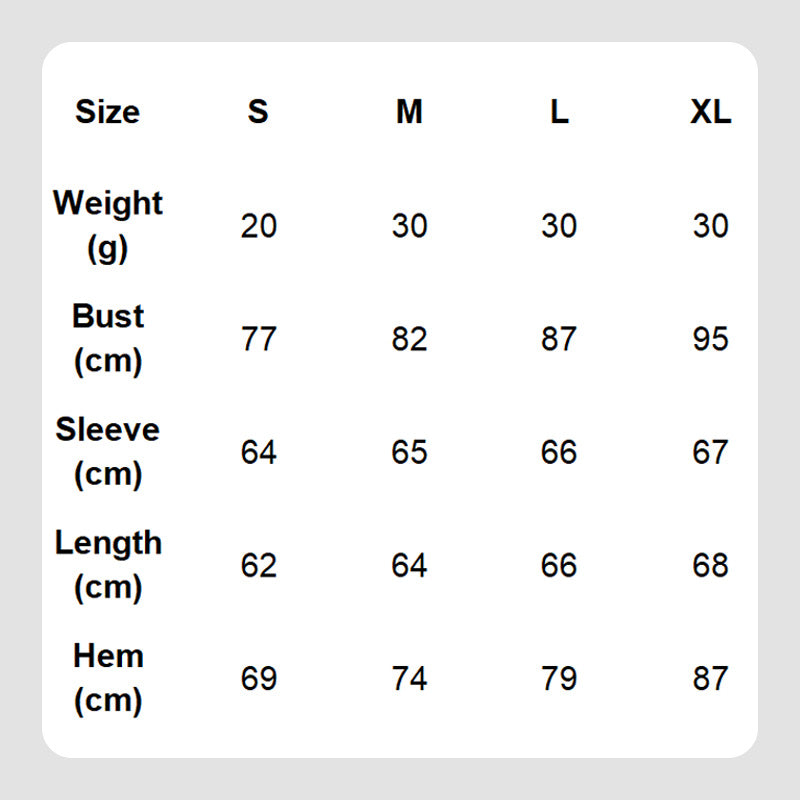This screenshot has width=800, height=800.
Task: Select the sleeve value 65 for size M
Action: point(409,452)
